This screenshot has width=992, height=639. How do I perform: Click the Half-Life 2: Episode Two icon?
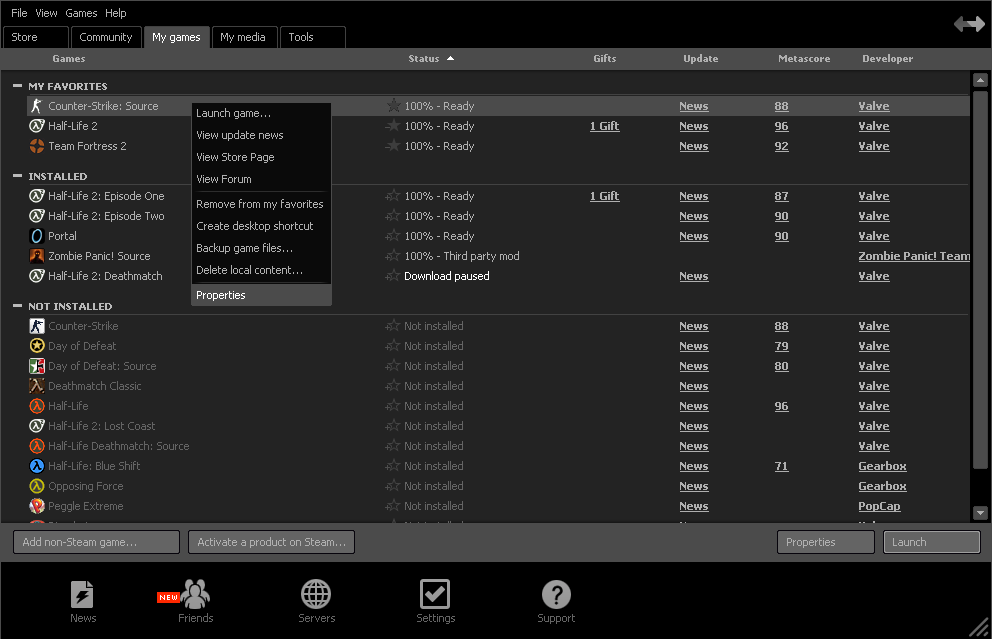pos(37,216)
